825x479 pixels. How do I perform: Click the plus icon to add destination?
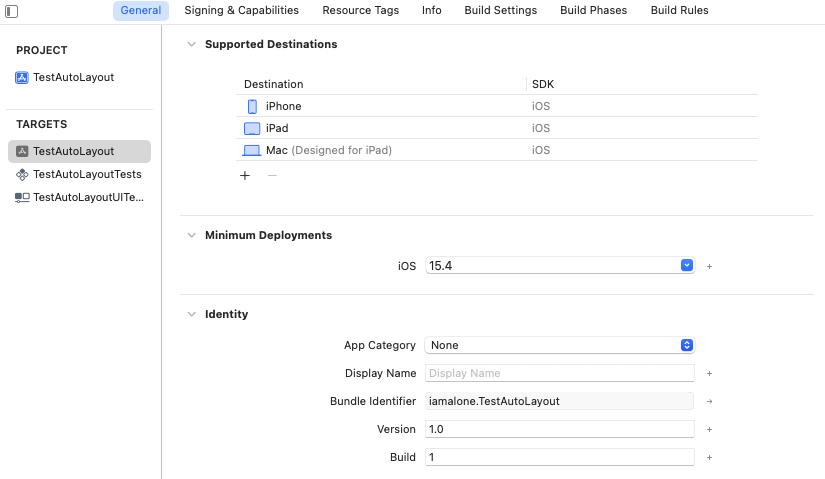(x=245, y=175)
